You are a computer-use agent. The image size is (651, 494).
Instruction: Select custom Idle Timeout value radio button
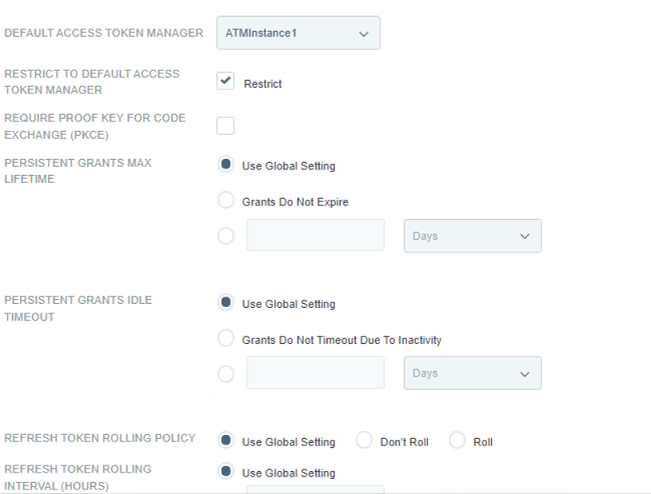[x=226, y=374]
